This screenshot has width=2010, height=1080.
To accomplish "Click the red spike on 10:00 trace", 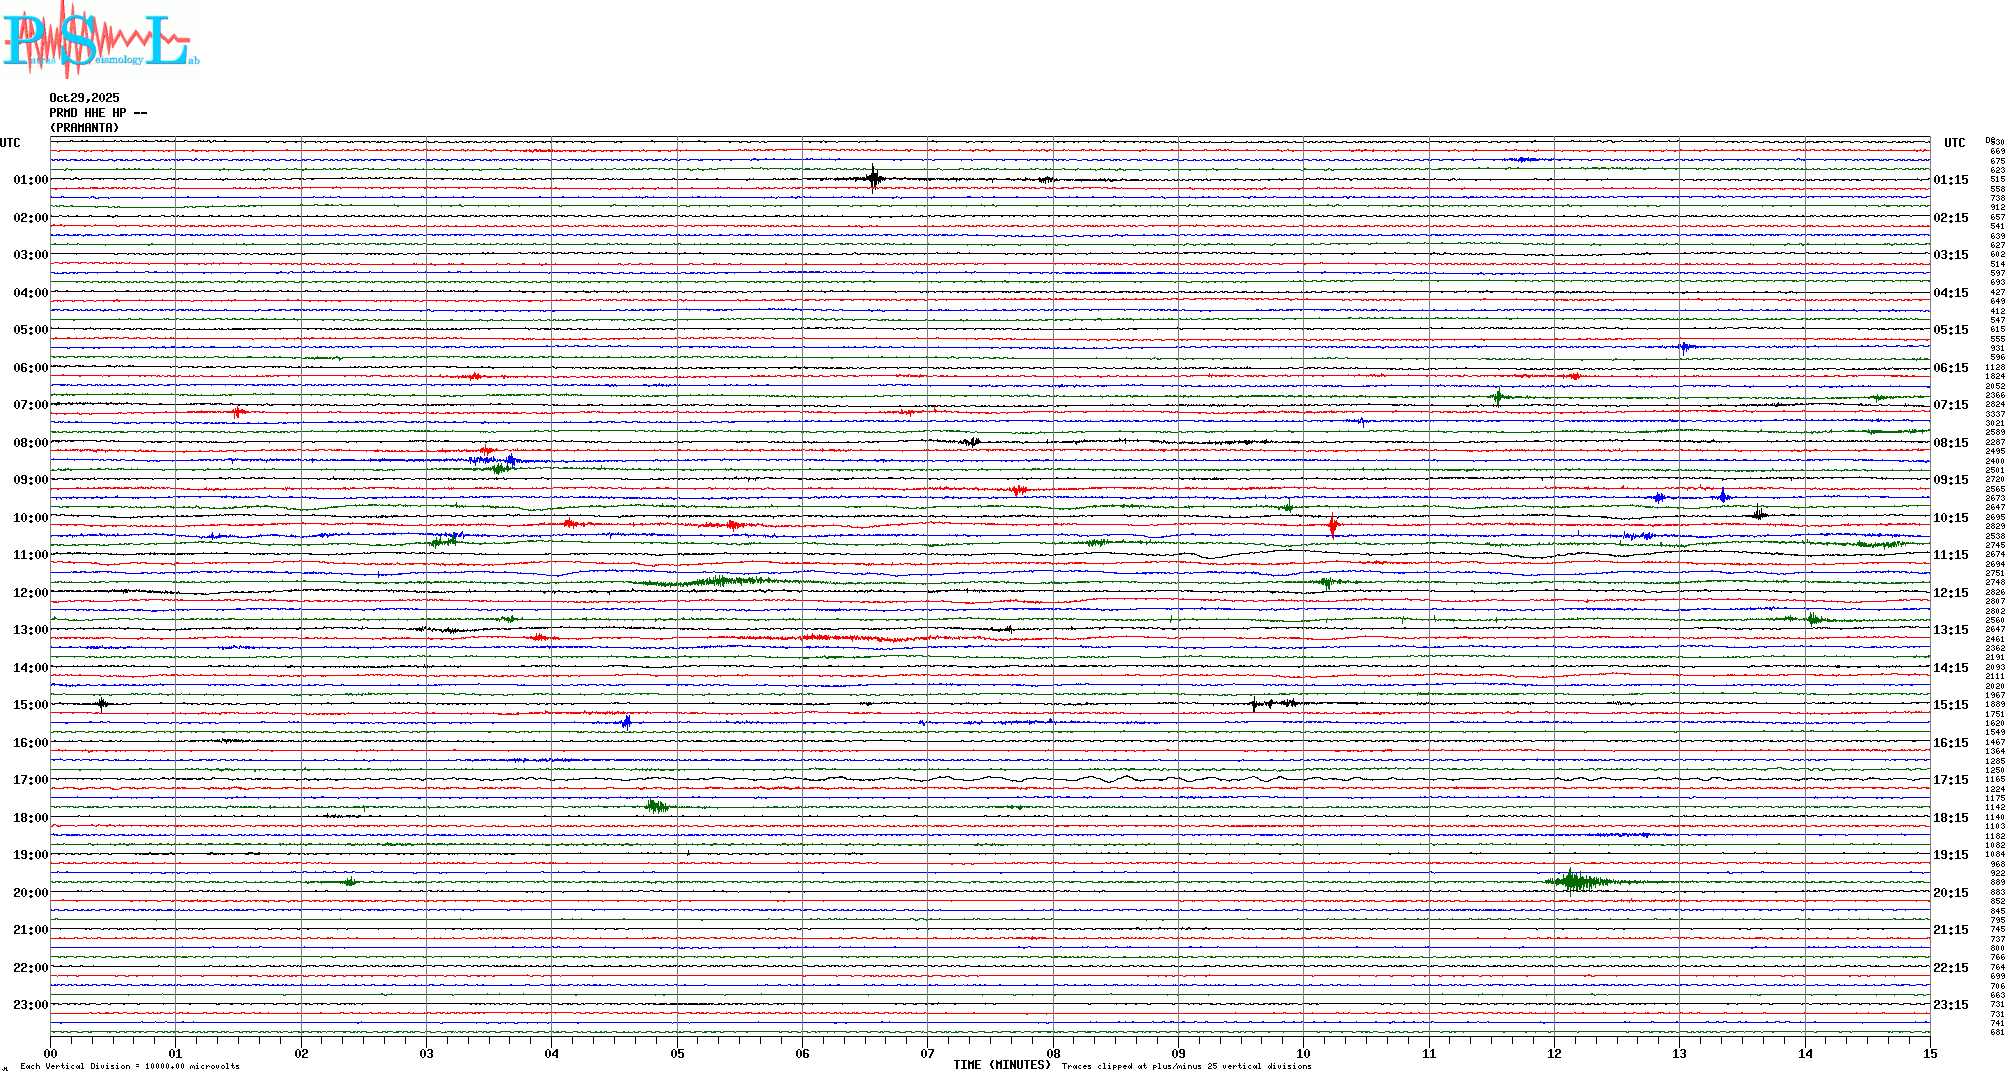I will [x=1332, y=524].
